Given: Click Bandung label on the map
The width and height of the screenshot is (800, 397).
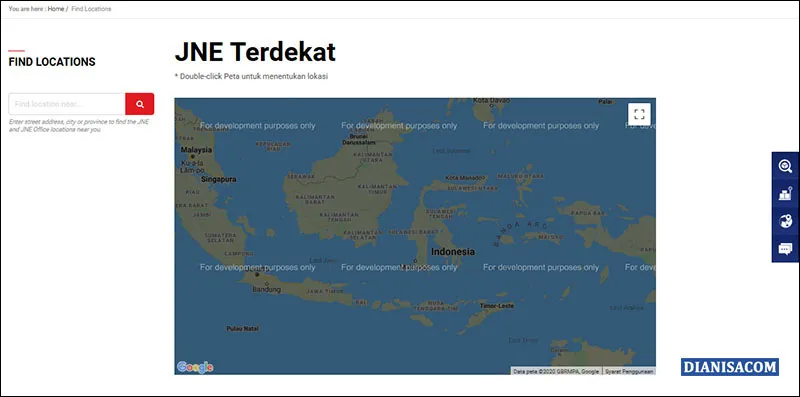Looking at the screenshot, I should coord(266,289).
